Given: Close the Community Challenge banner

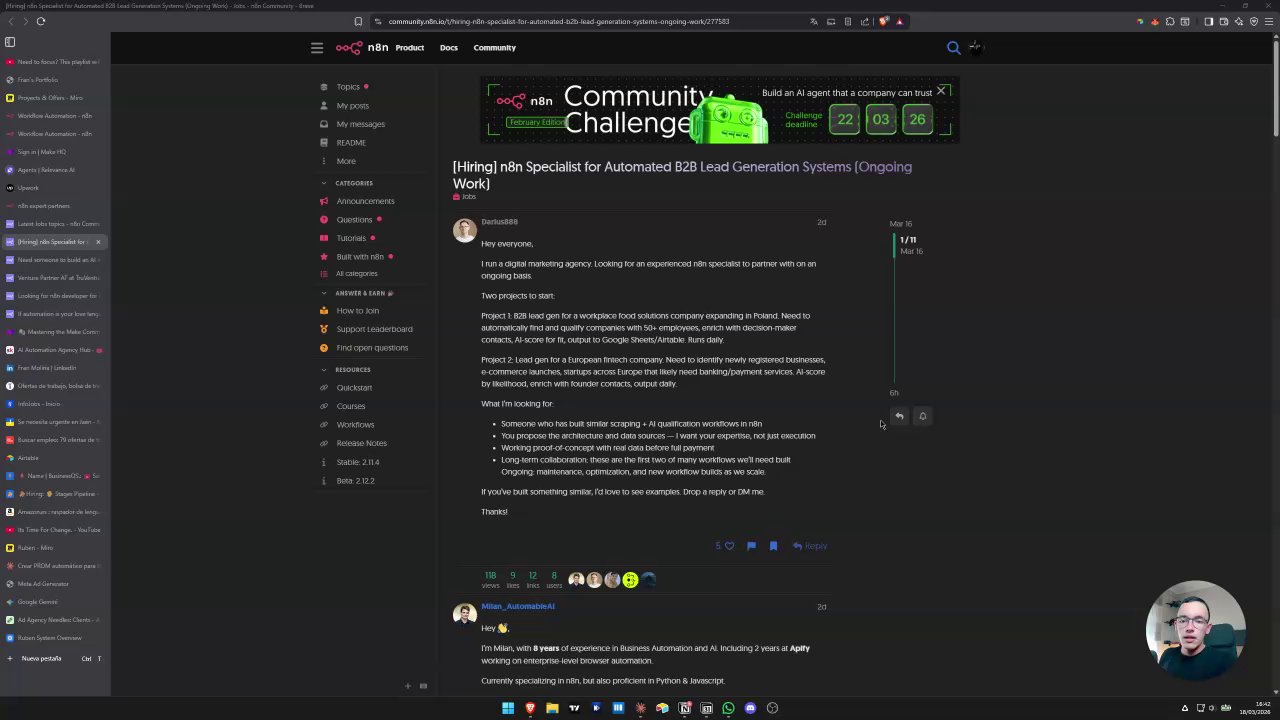Looking at the screenshot, I should click(x=941, y=91).
